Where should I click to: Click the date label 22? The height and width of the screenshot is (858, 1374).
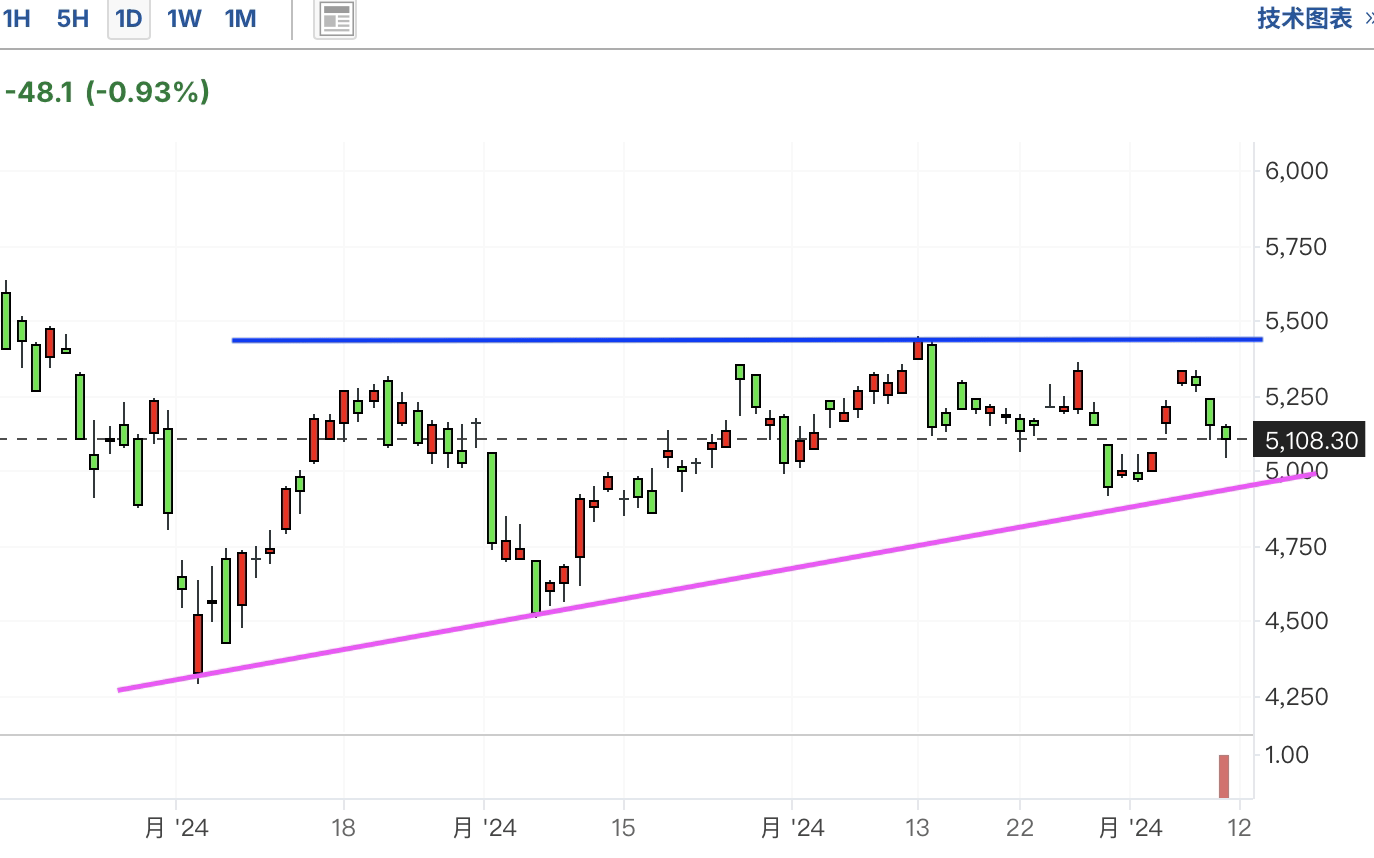(x=1019, y=828)
